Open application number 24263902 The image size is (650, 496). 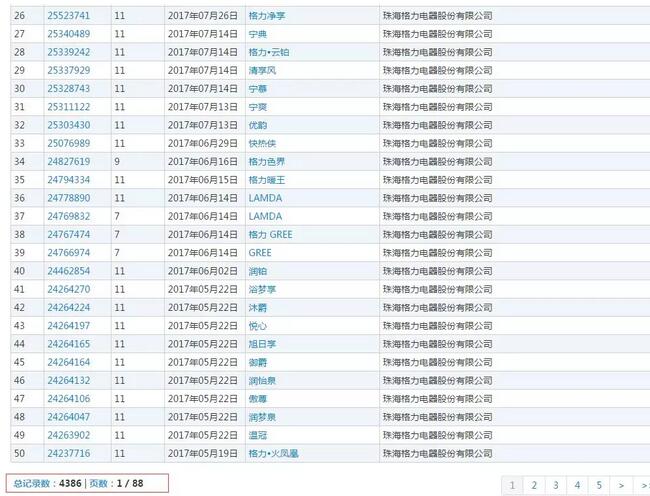pyautogui.click(x=68, y=435)
